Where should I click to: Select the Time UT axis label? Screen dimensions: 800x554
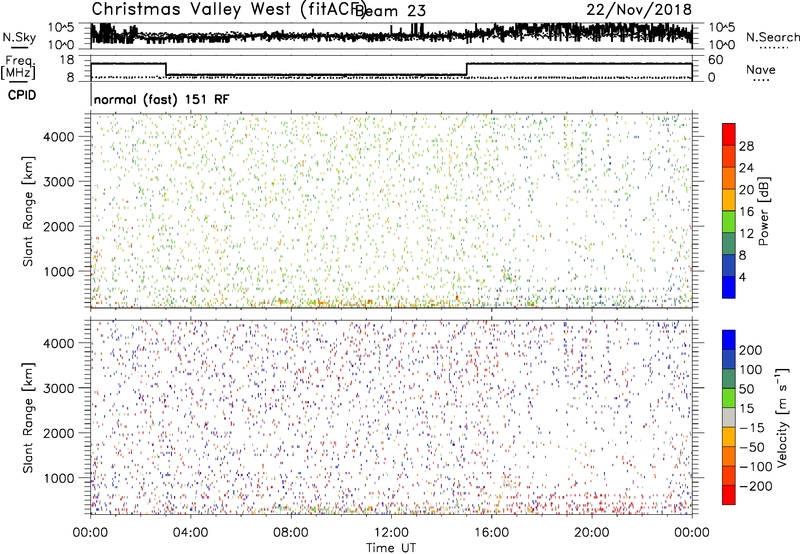(391, 548)
